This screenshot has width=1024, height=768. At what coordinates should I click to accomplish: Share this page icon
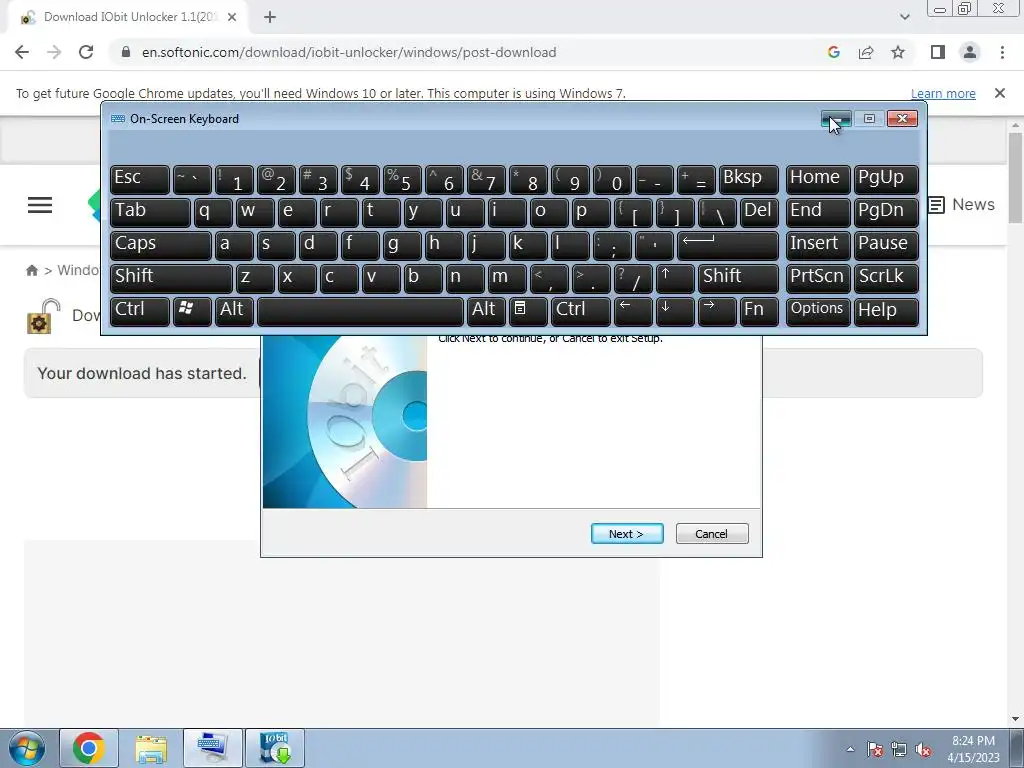pyautogui.click(x=866, y=52)
